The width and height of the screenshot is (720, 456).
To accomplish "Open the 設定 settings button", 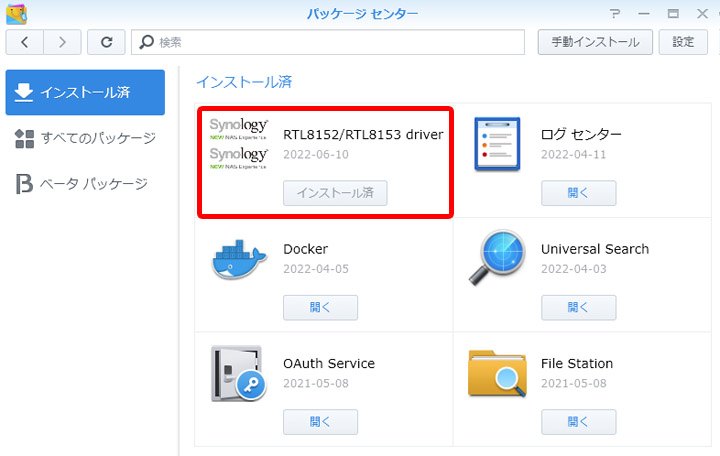I will point(683,42).
